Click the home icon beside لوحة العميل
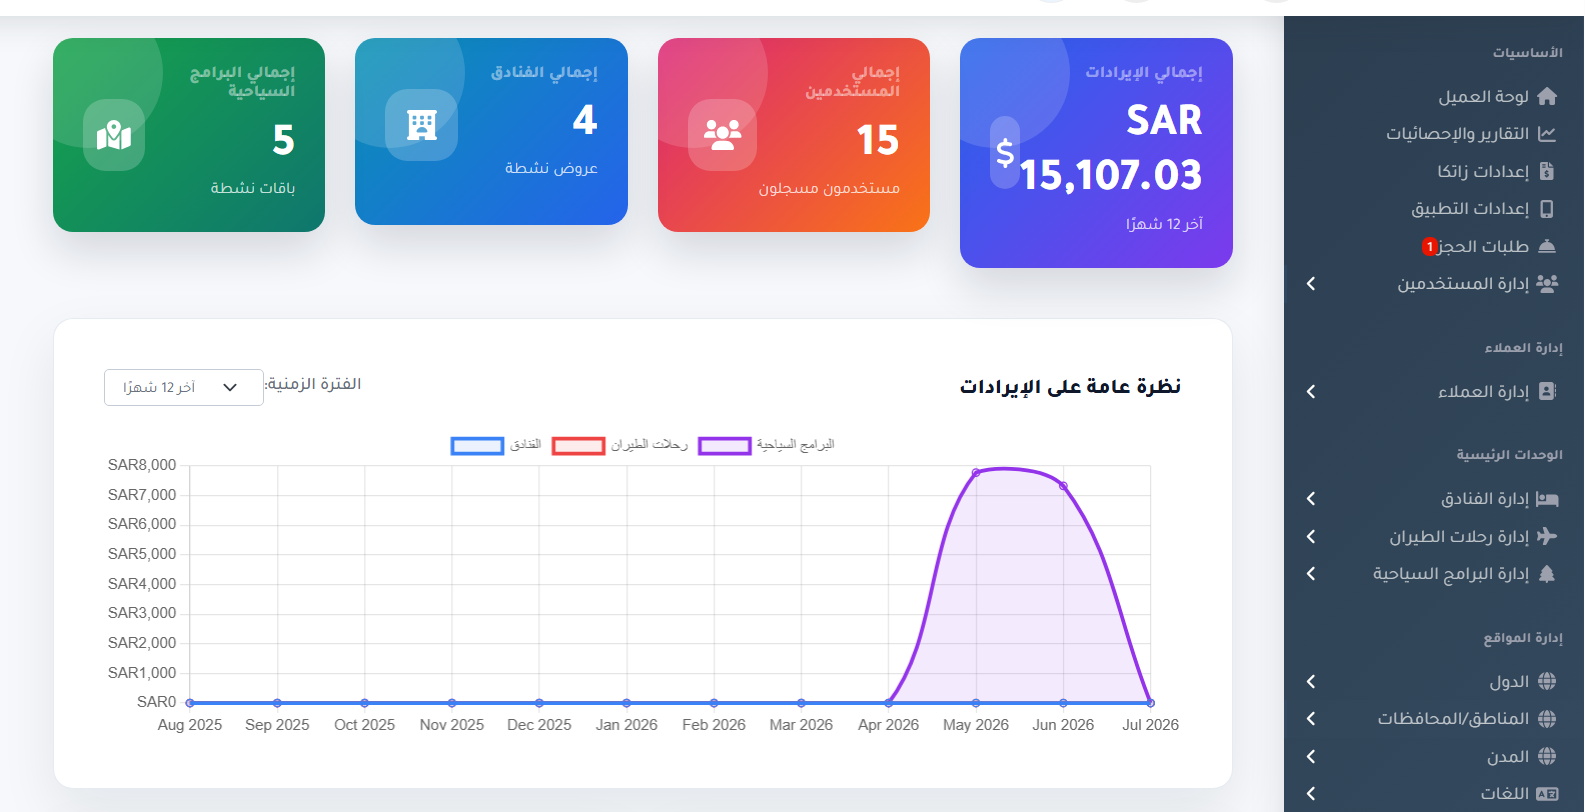The width and height of the screenshot is (1585, 812). tap(1547, 97)
